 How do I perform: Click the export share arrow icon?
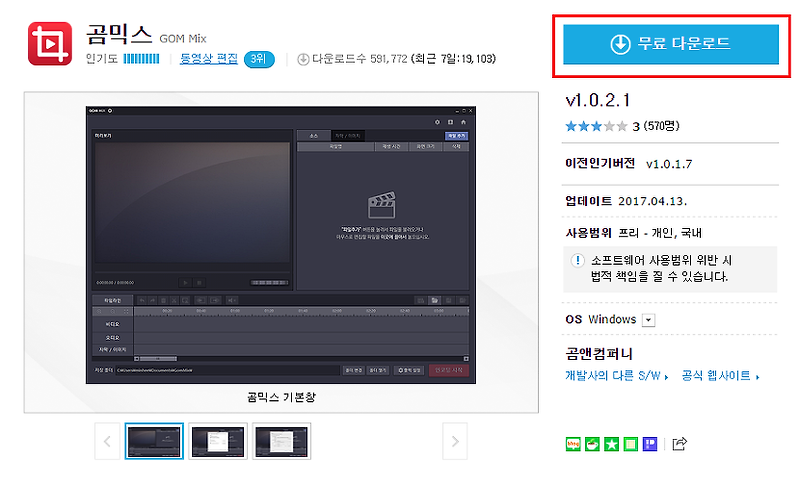click(680, 444)
